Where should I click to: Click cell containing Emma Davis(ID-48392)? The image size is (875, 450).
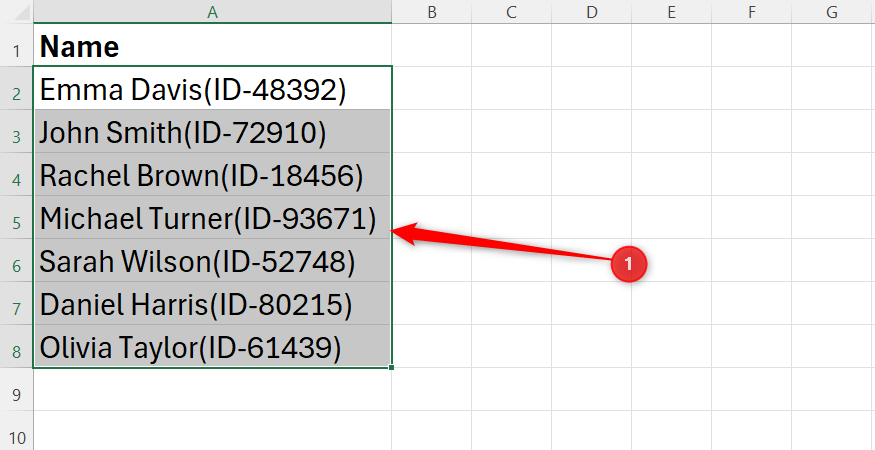click(x=212, y=88)
